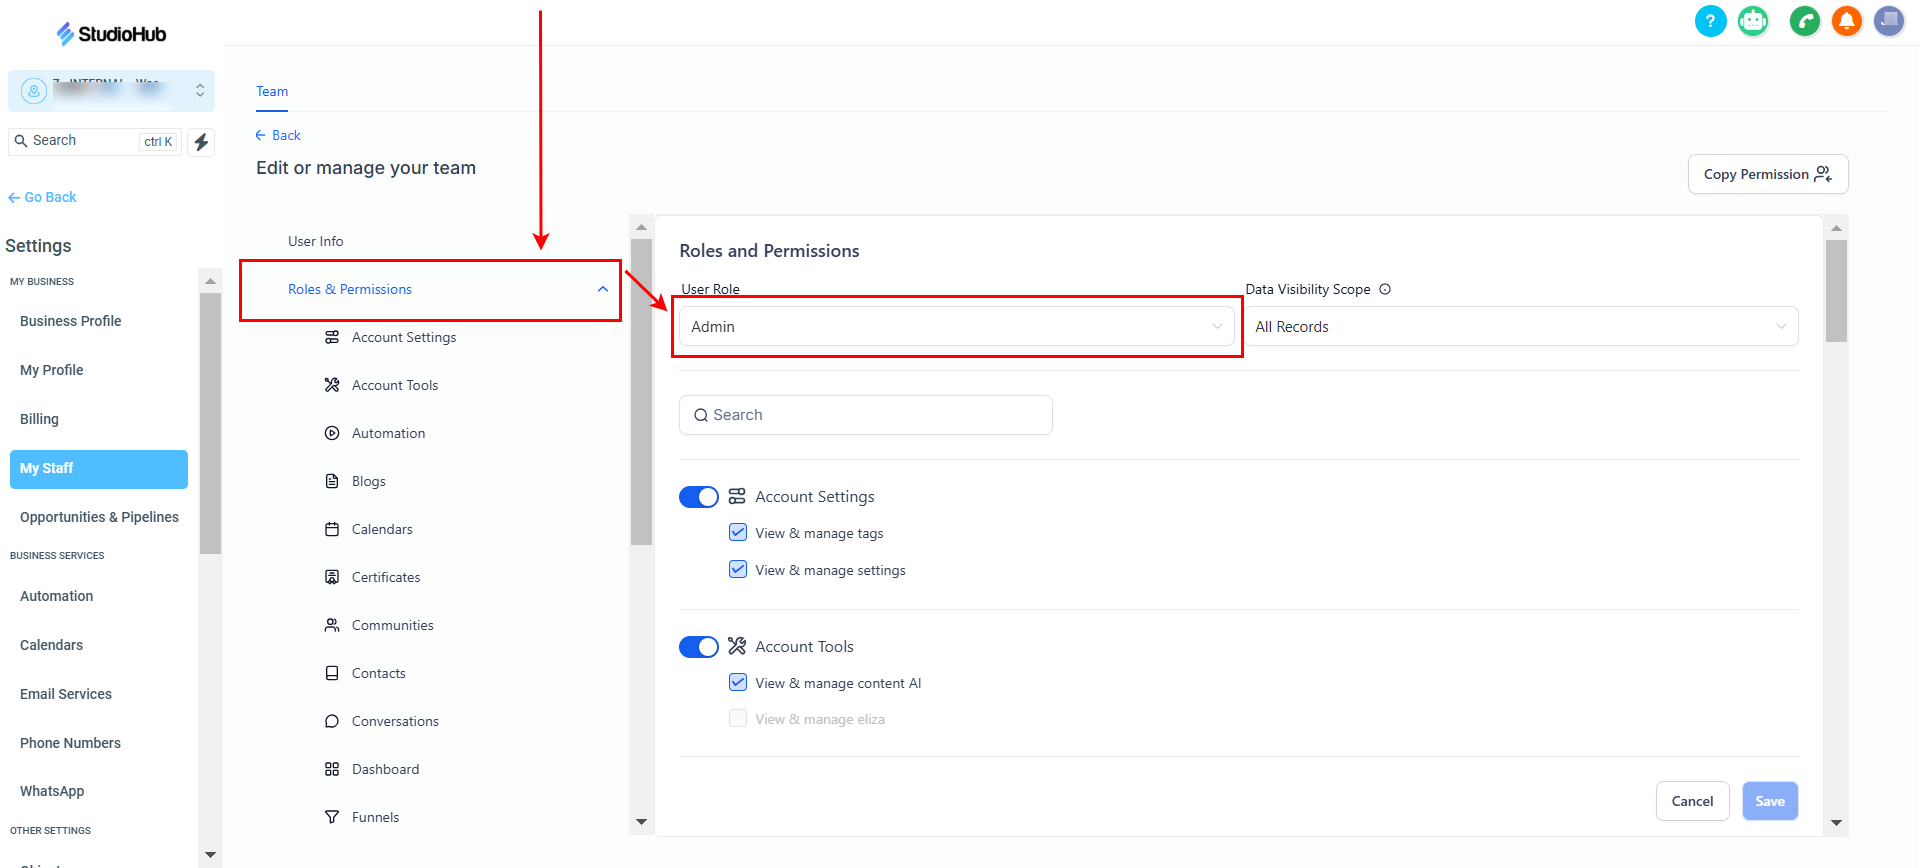Open the help question mark icon
The height and width of the screenshot is (868, 1920).
[x=1710, y=21]
